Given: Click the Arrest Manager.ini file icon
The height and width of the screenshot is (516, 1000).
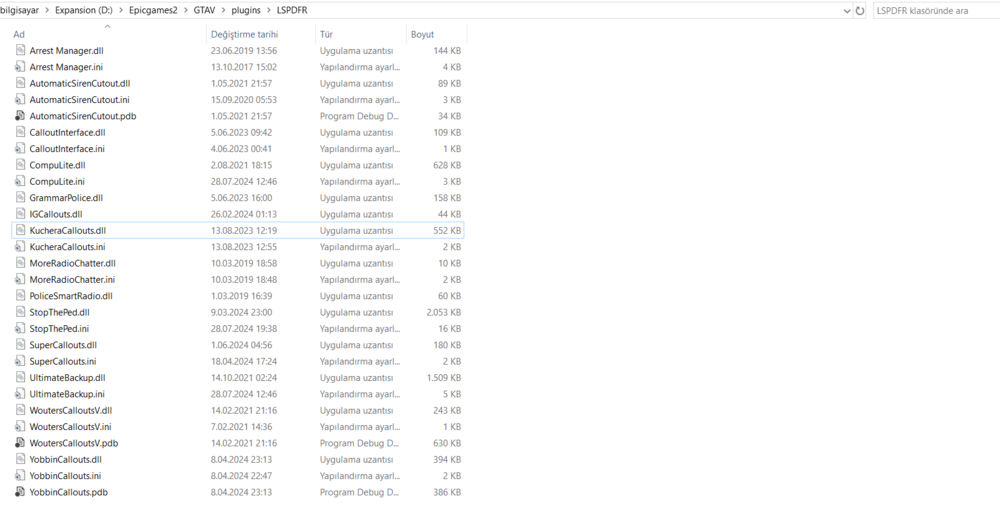Looking at the screenshot, I should tap(20, 67).
